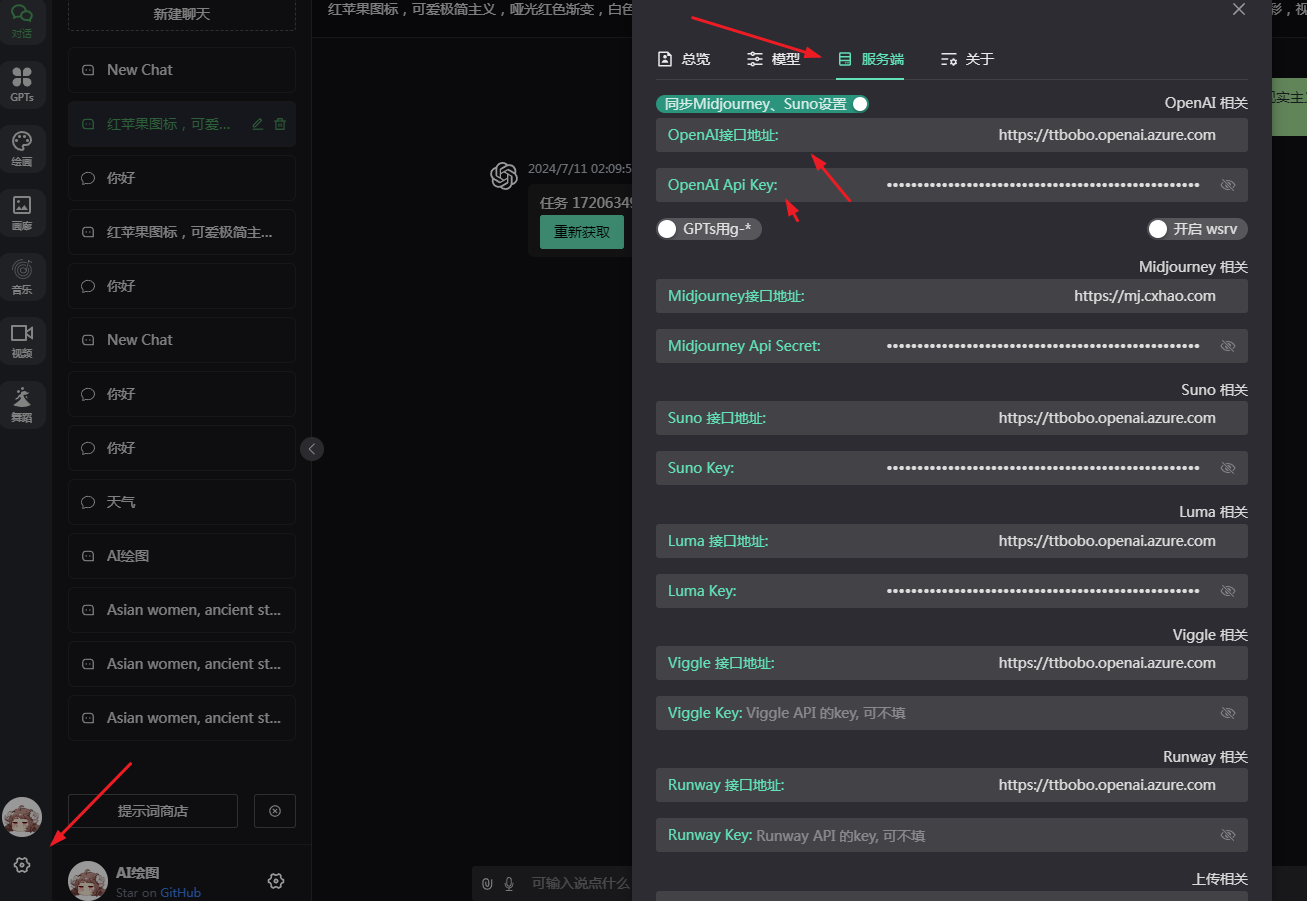Close the settings dialog with the X
This screenshot has height=901, width=1307.
[1239, 9]
